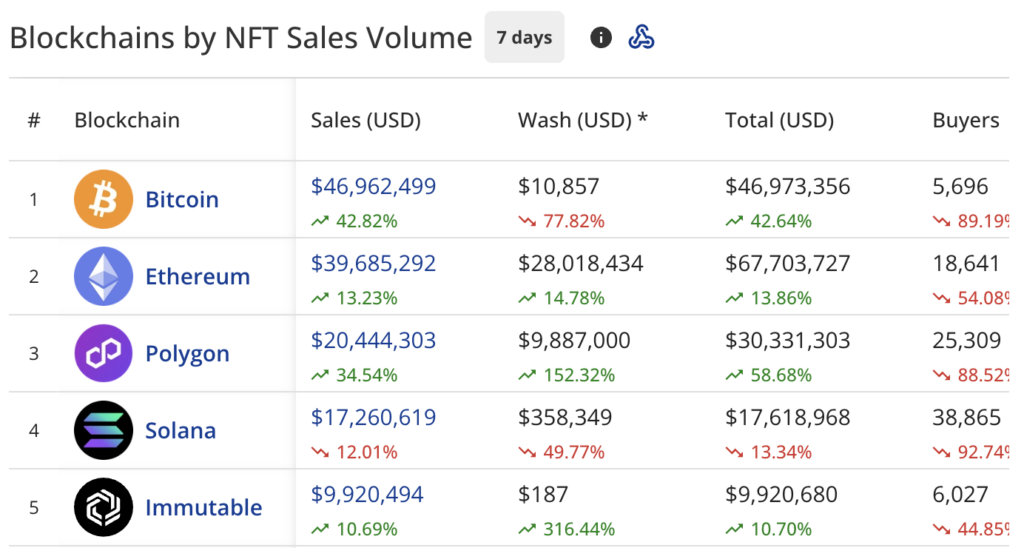1024x548 pixels.
Task: Open the Polygon blockchain link
Action: tap(187, 354)
